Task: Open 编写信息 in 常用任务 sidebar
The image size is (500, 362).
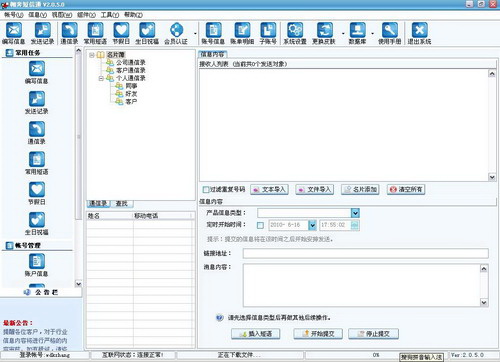Action: coord(37,73)
